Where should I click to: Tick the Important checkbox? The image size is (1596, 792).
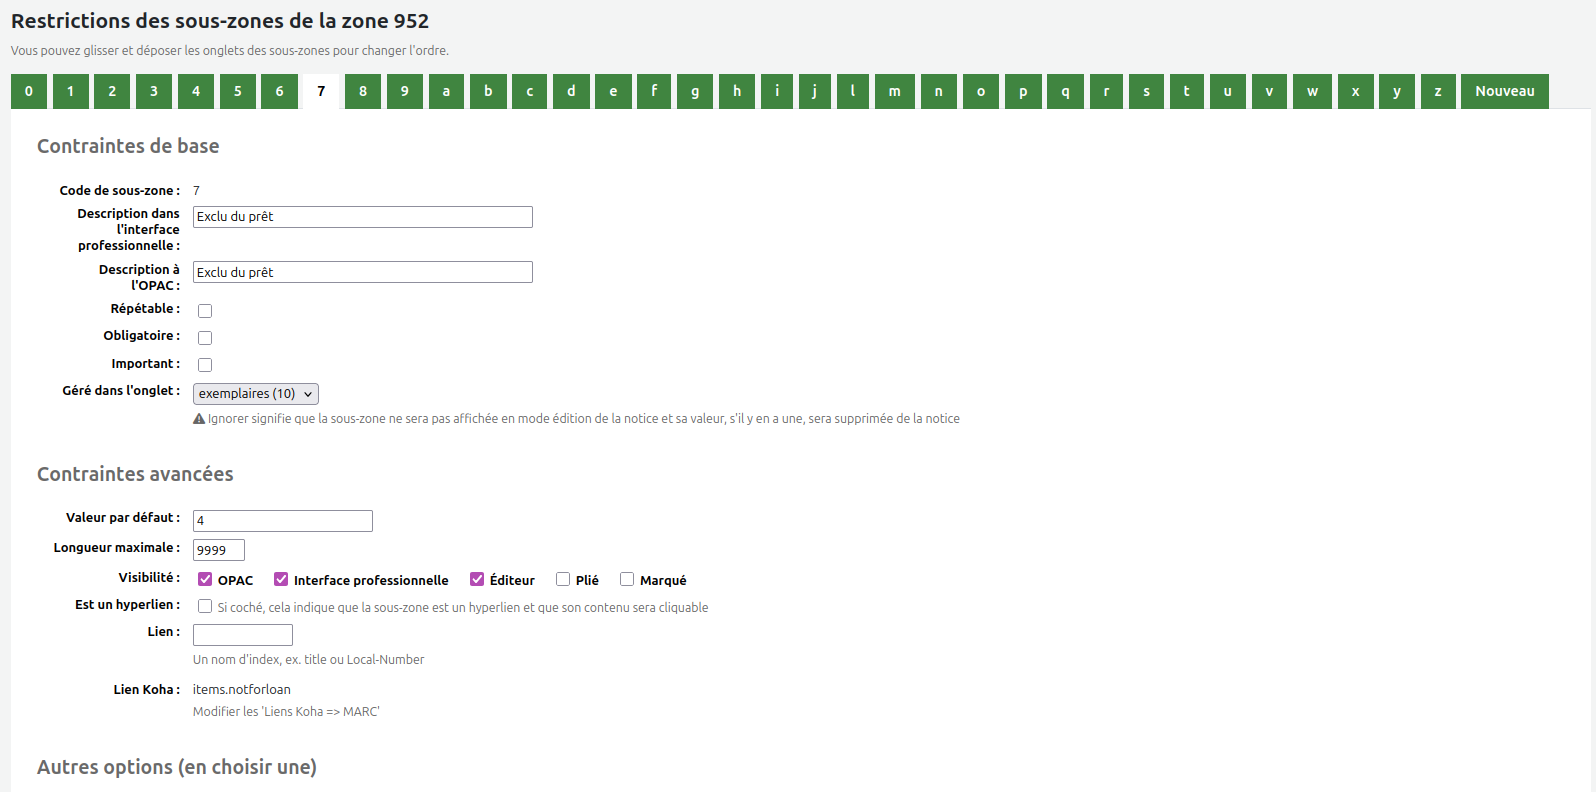click(x=205, y=365)
